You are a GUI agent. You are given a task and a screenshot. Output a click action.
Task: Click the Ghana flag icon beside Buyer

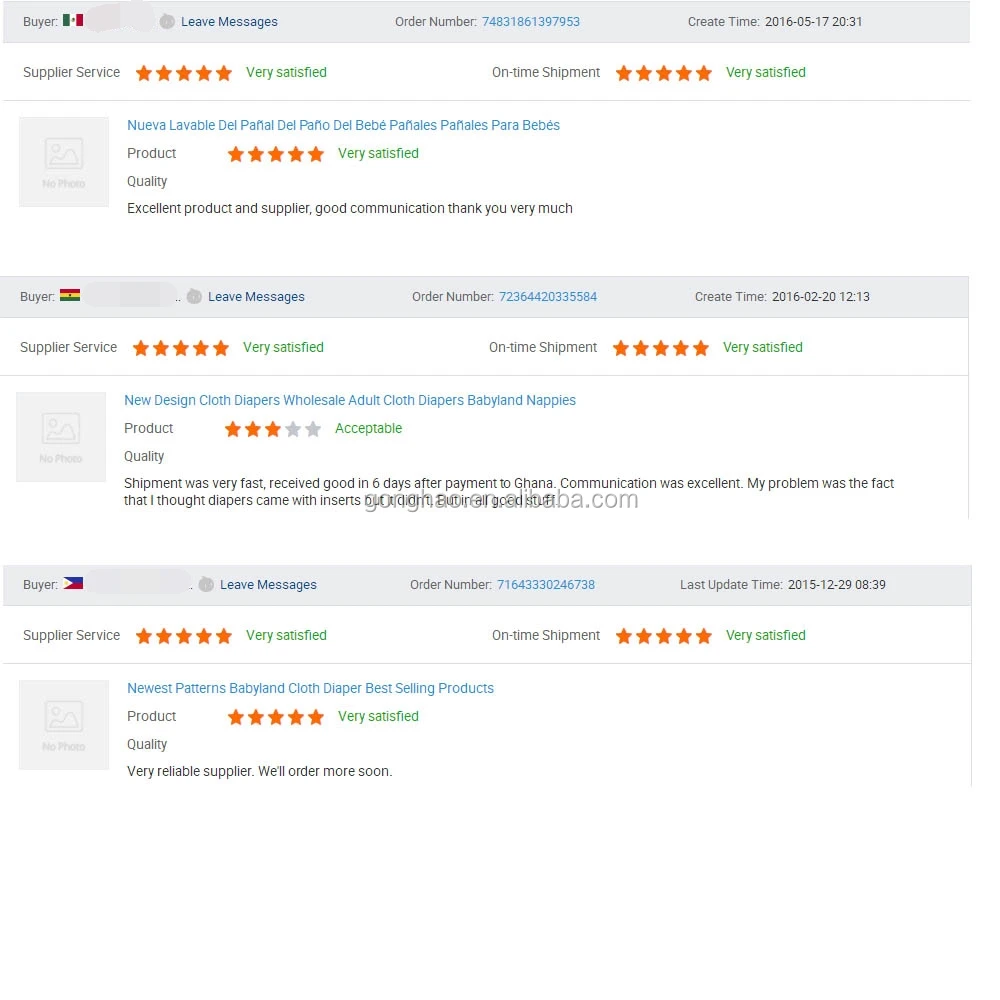[70, 295]
